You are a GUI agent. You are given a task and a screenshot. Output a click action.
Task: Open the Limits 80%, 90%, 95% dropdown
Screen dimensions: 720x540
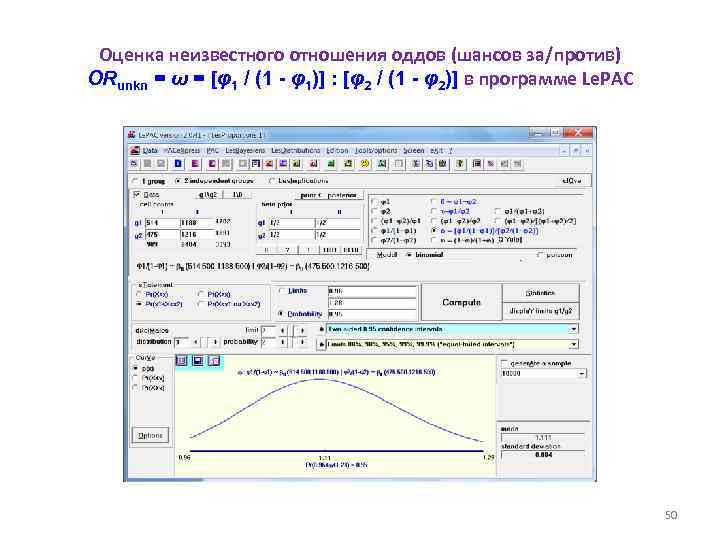(574, 344)
